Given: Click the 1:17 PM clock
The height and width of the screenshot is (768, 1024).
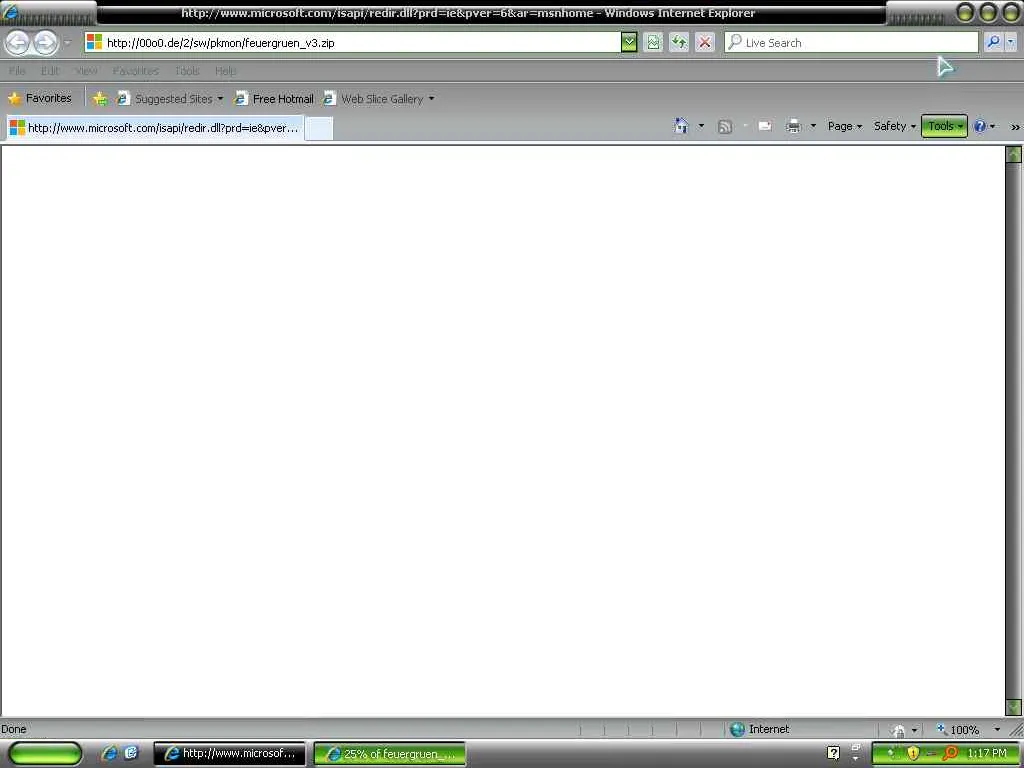Looking at the screenshot, I should (x=987, y=753).
